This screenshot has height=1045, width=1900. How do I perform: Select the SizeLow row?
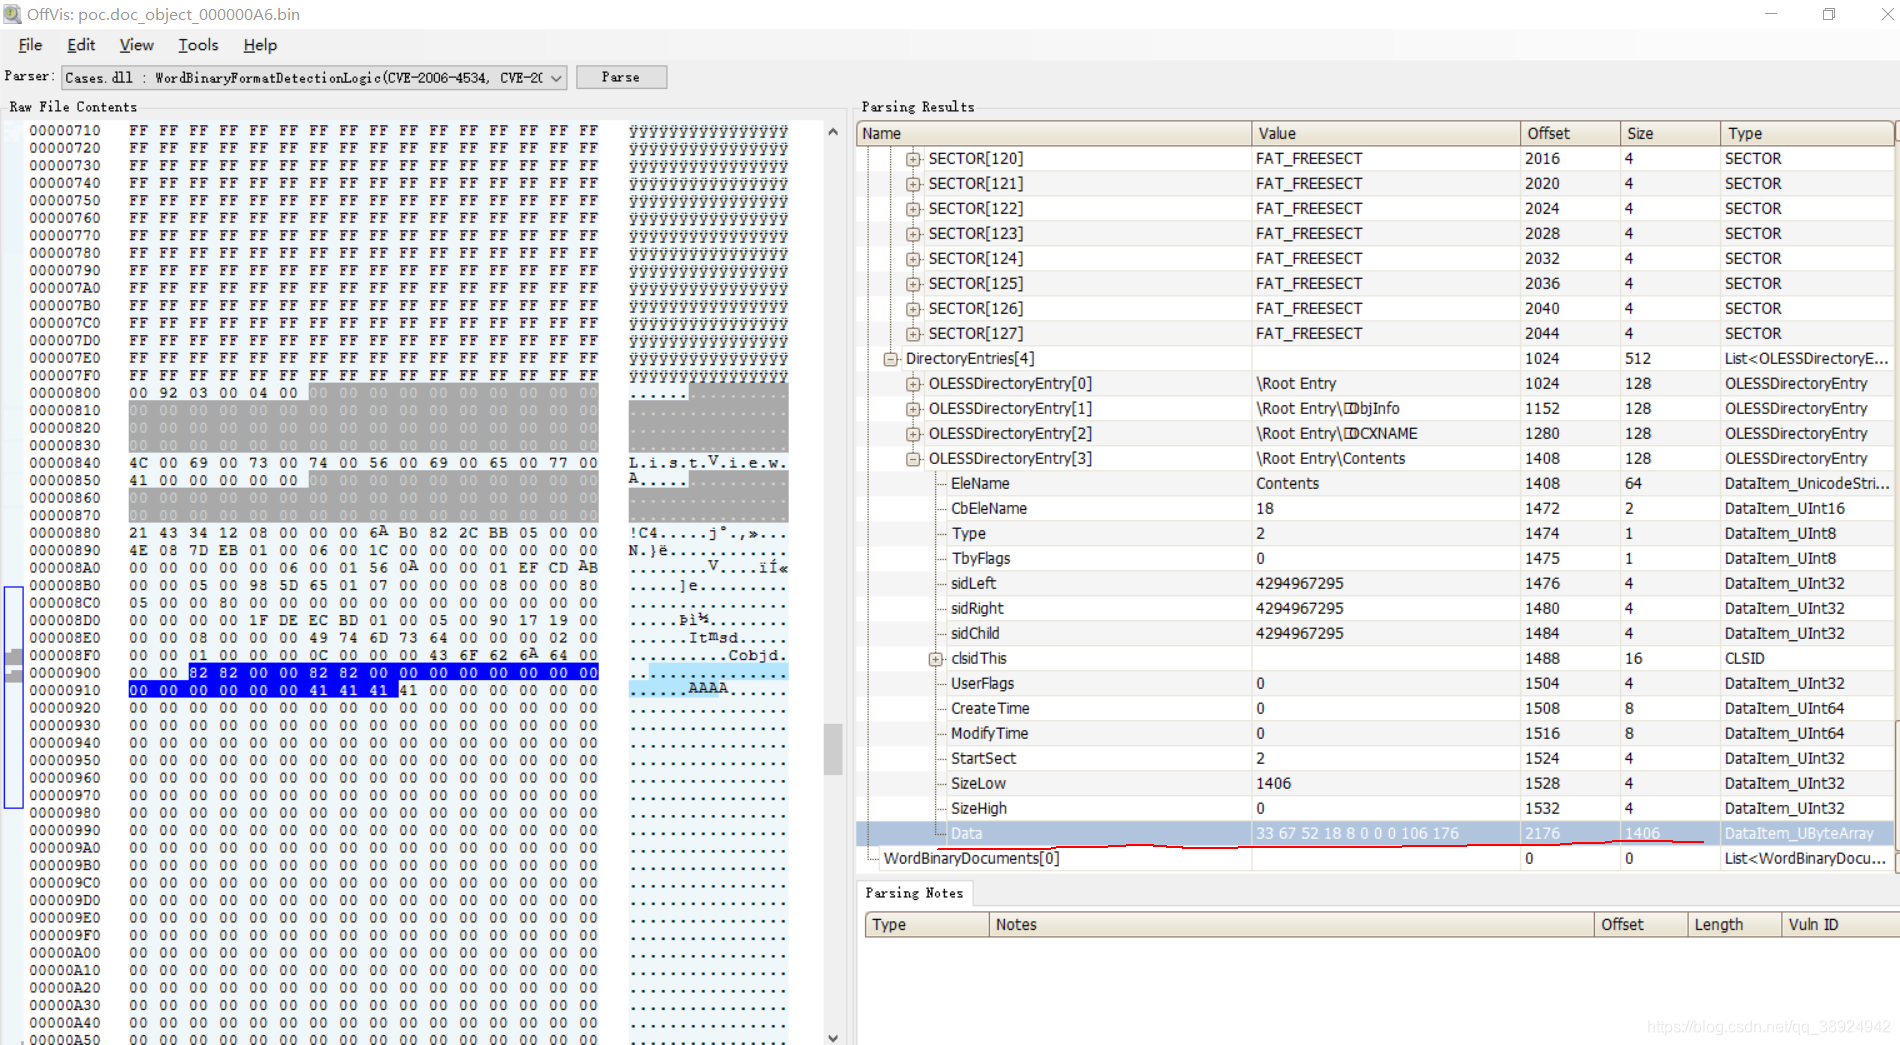tap(1375, 784)
